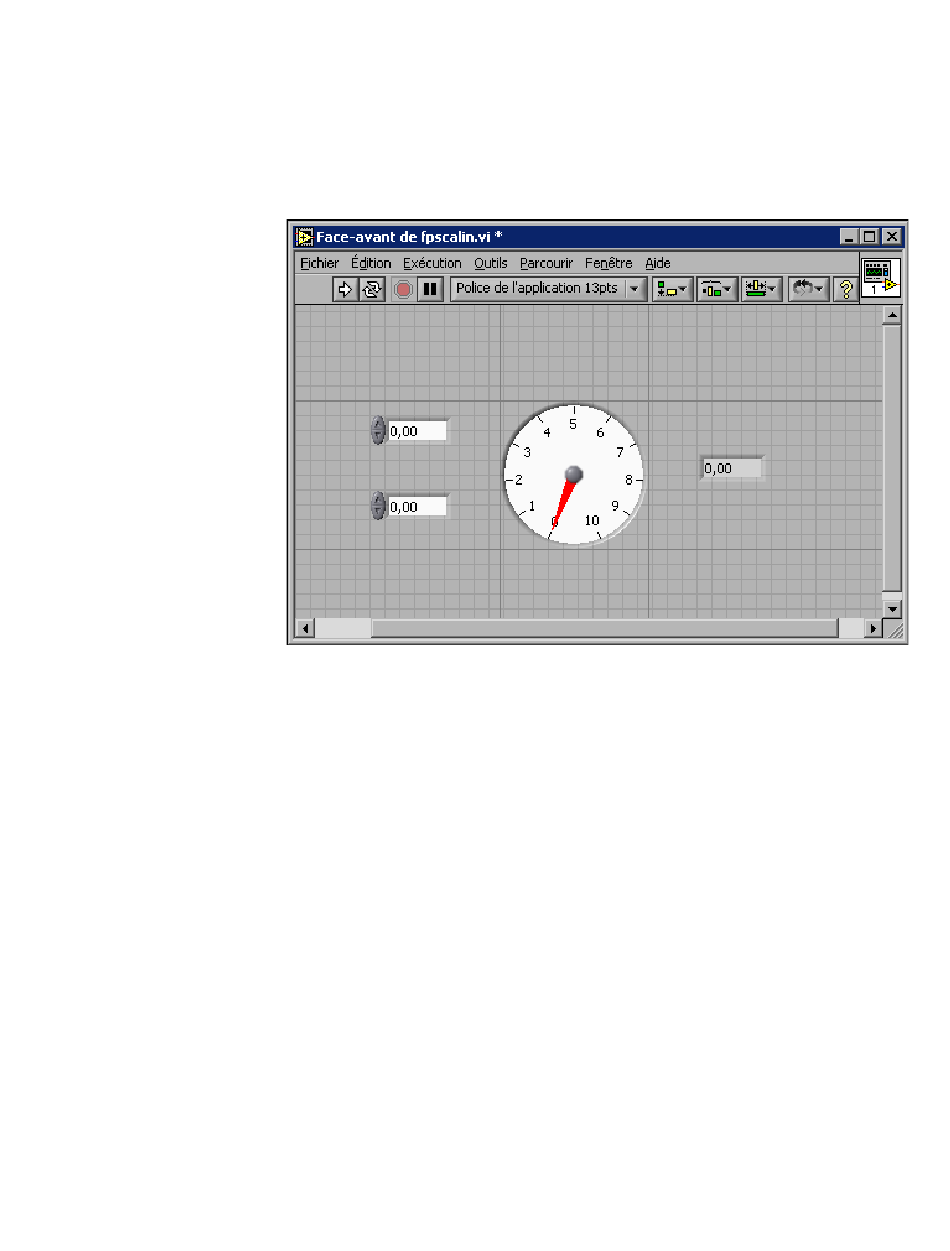Image resolution: width=950 pixels, height=1251 pixels.
Task: Click increment arrows of upper numeric control
Action: (x=377, y=430)
